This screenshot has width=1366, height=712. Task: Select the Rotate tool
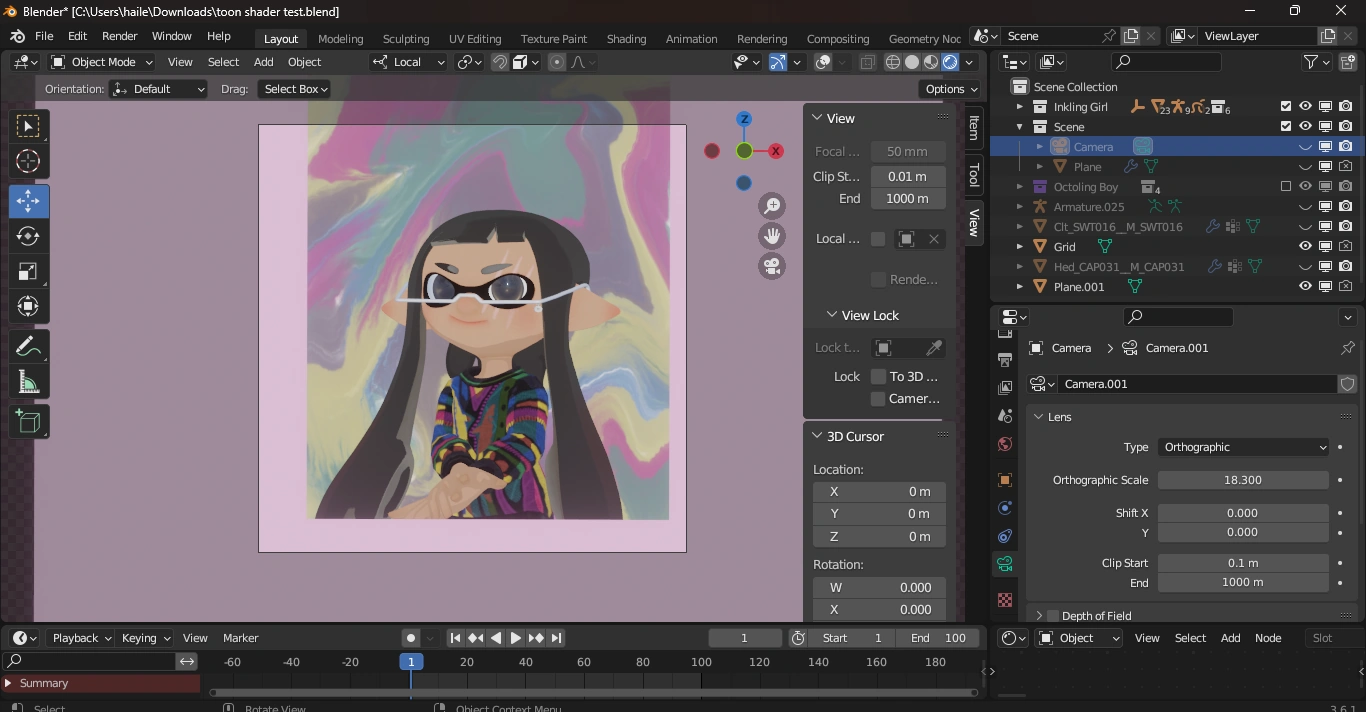click(28, 236)
